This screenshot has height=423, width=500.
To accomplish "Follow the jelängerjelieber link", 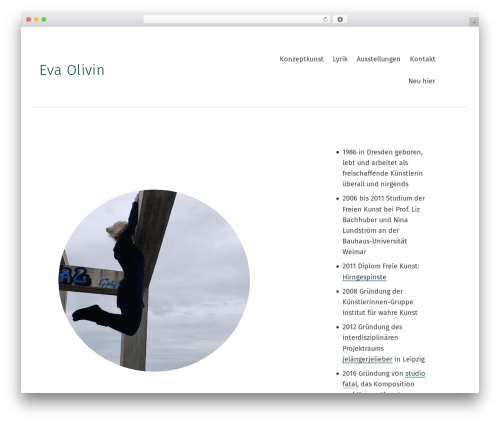I will pos(367,359).
